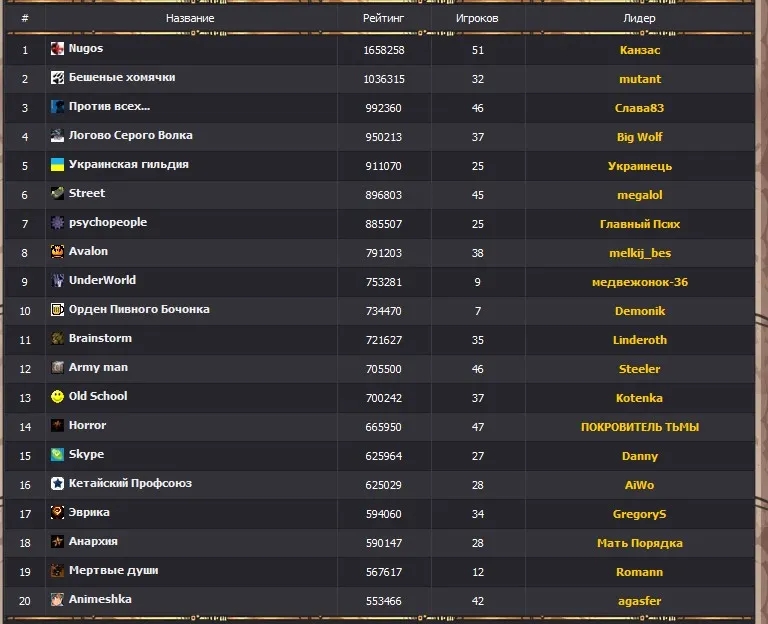Viewport: 768px width, 624px height.
Task: Click the Animeshka guild emblem icon
Action: point(57,599)
